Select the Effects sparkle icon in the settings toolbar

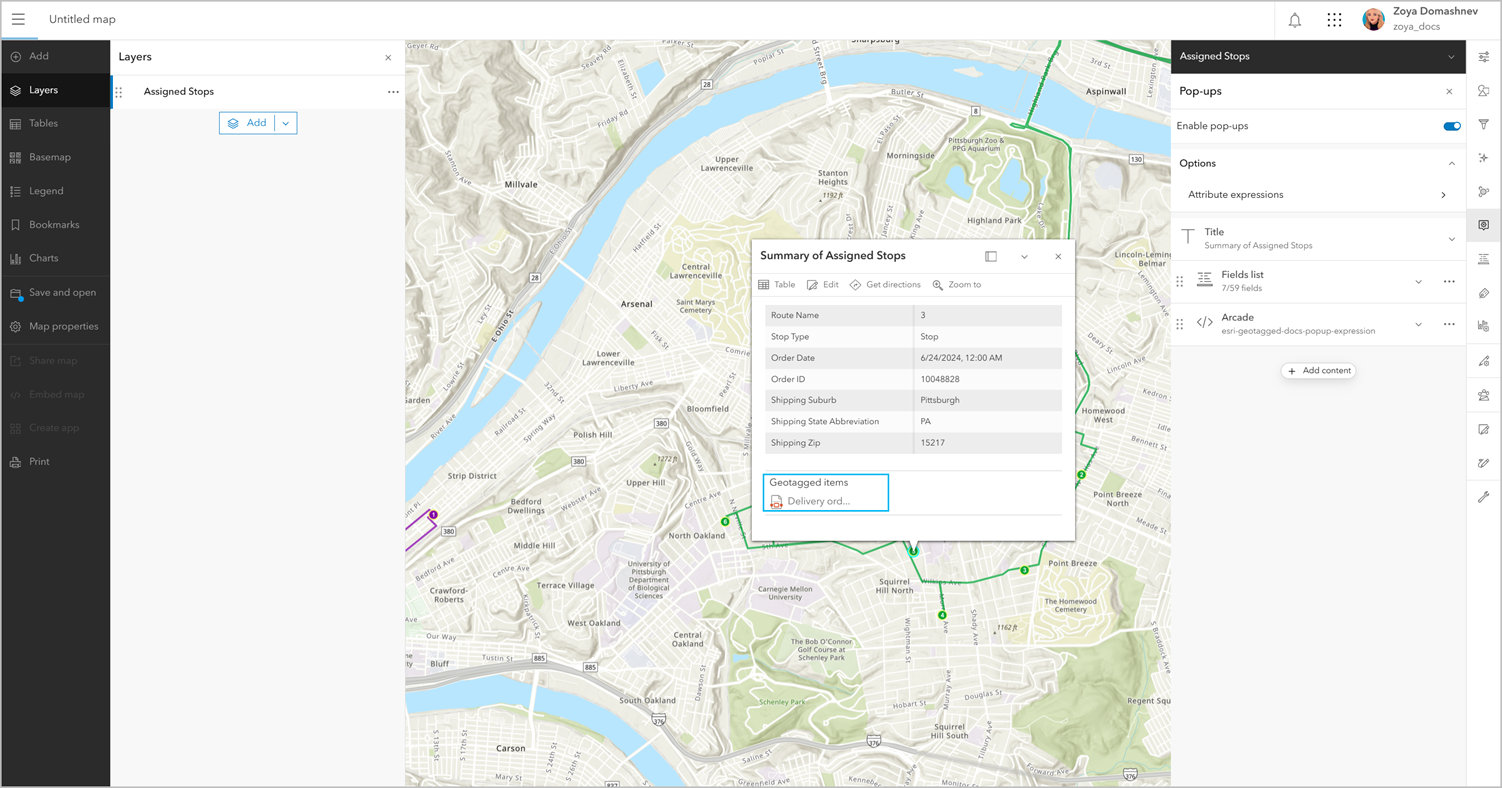(x=1484, y=158)
